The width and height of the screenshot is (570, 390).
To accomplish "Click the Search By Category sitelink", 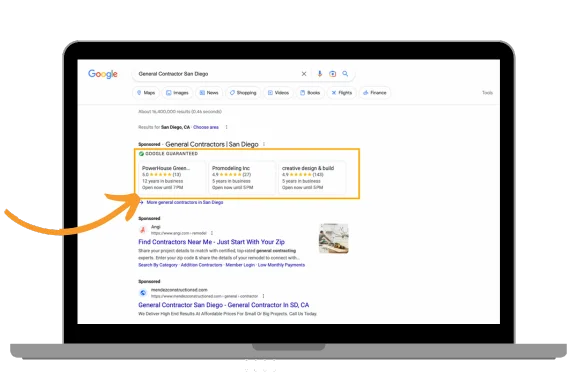I will point(158,265).
